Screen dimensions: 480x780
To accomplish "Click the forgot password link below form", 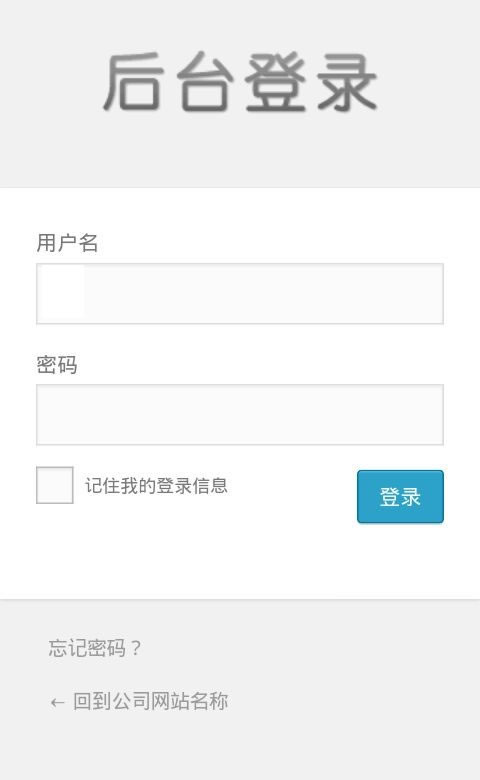I will pos(95,648).
